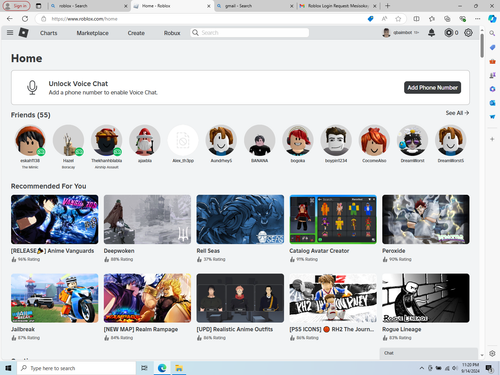Open the Edge sidebar tools briefcase icon
Screen dimensions: 500x375
[492, 61]
